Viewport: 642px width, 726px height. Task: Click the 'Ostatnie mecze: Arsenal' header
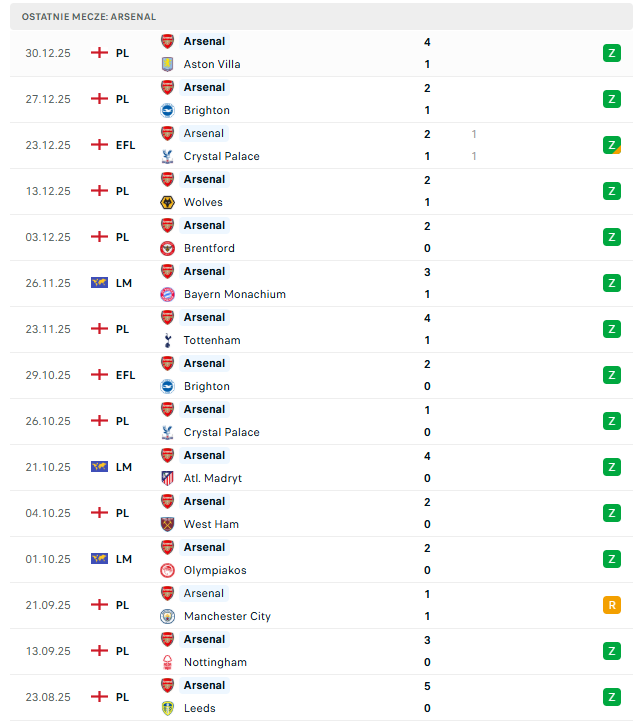89,17
